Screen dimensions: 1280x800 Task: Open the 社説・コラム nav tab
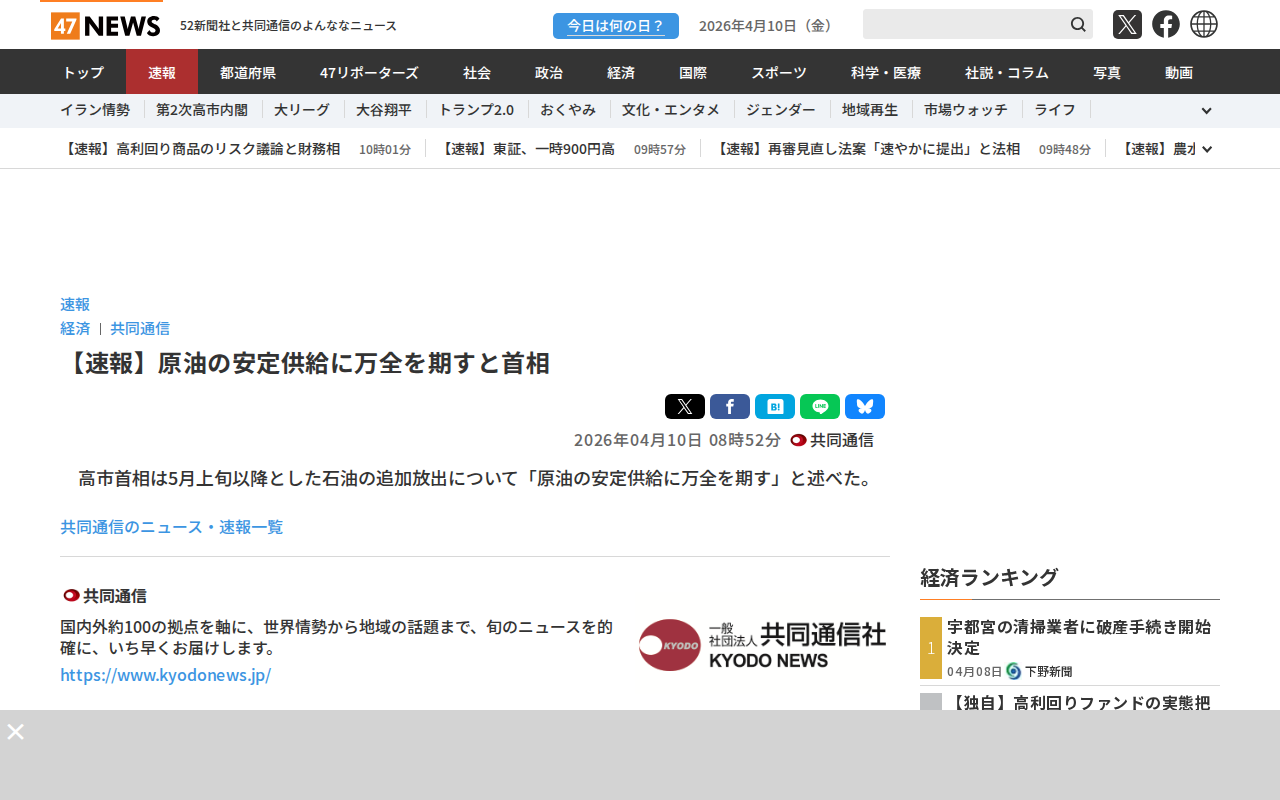coord(1007,72)
